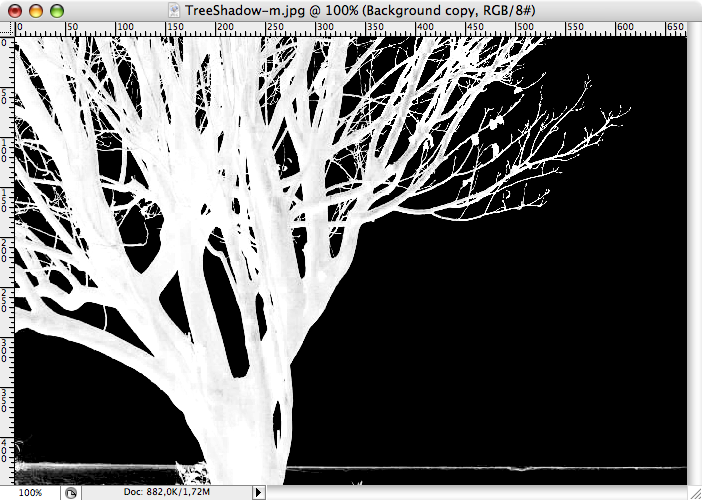Click the horizontal scrollbar track

tap(470, 492)
